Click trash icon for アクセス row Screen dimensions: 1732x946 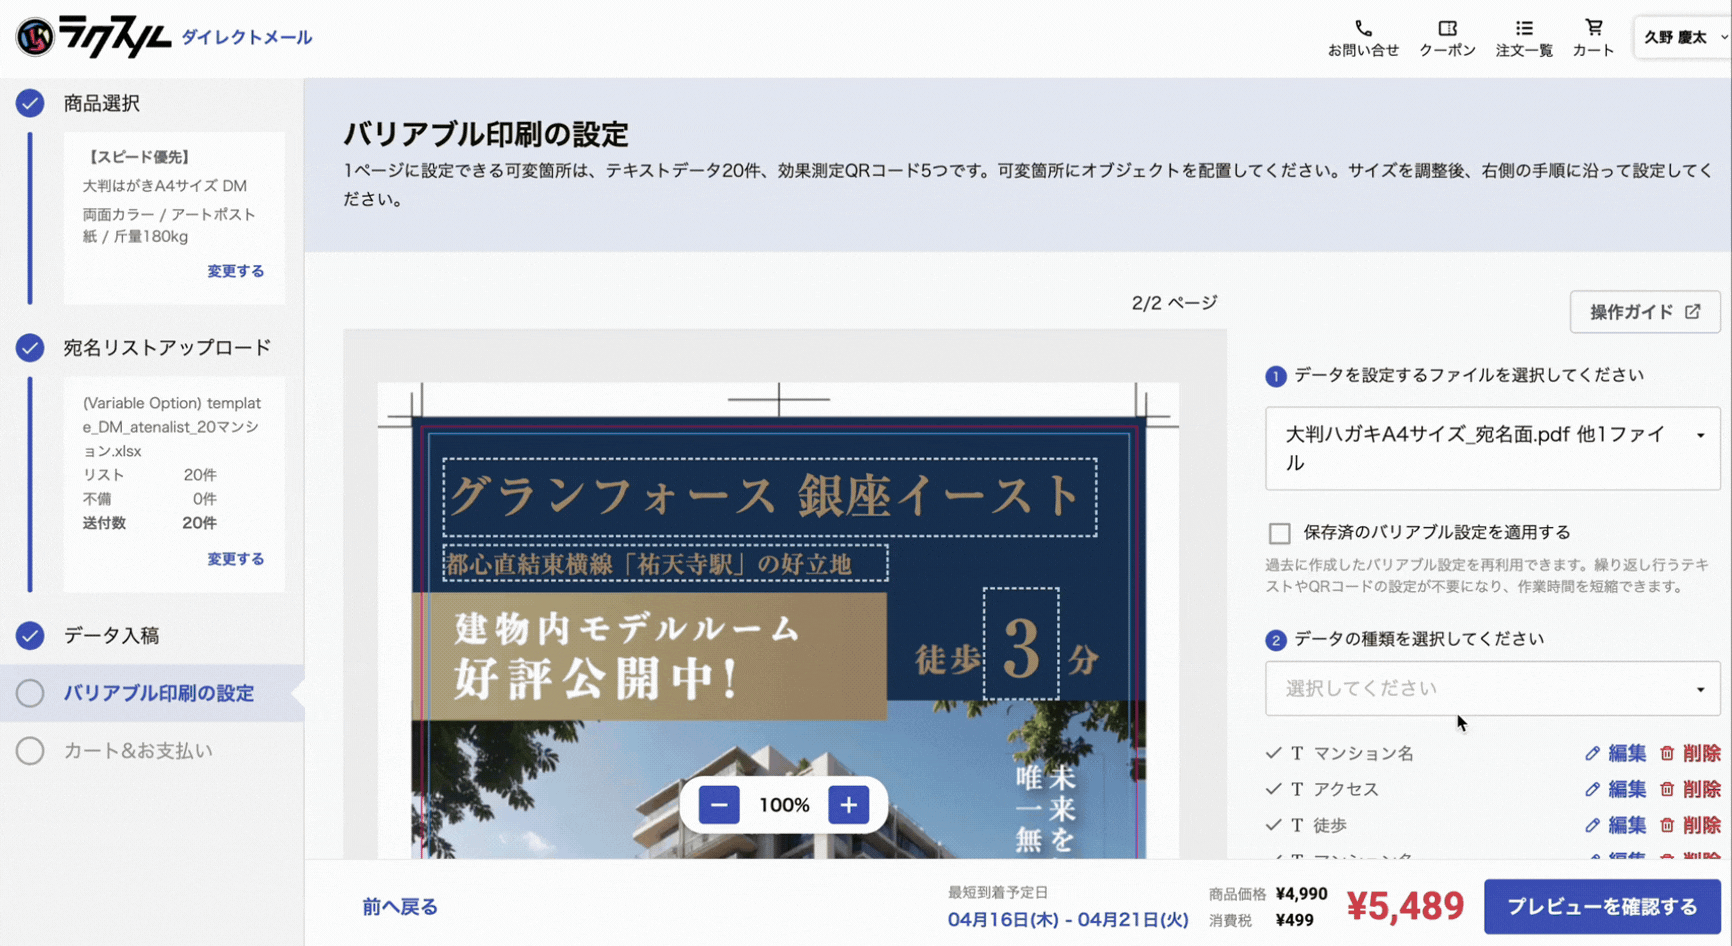[1667, 789]
